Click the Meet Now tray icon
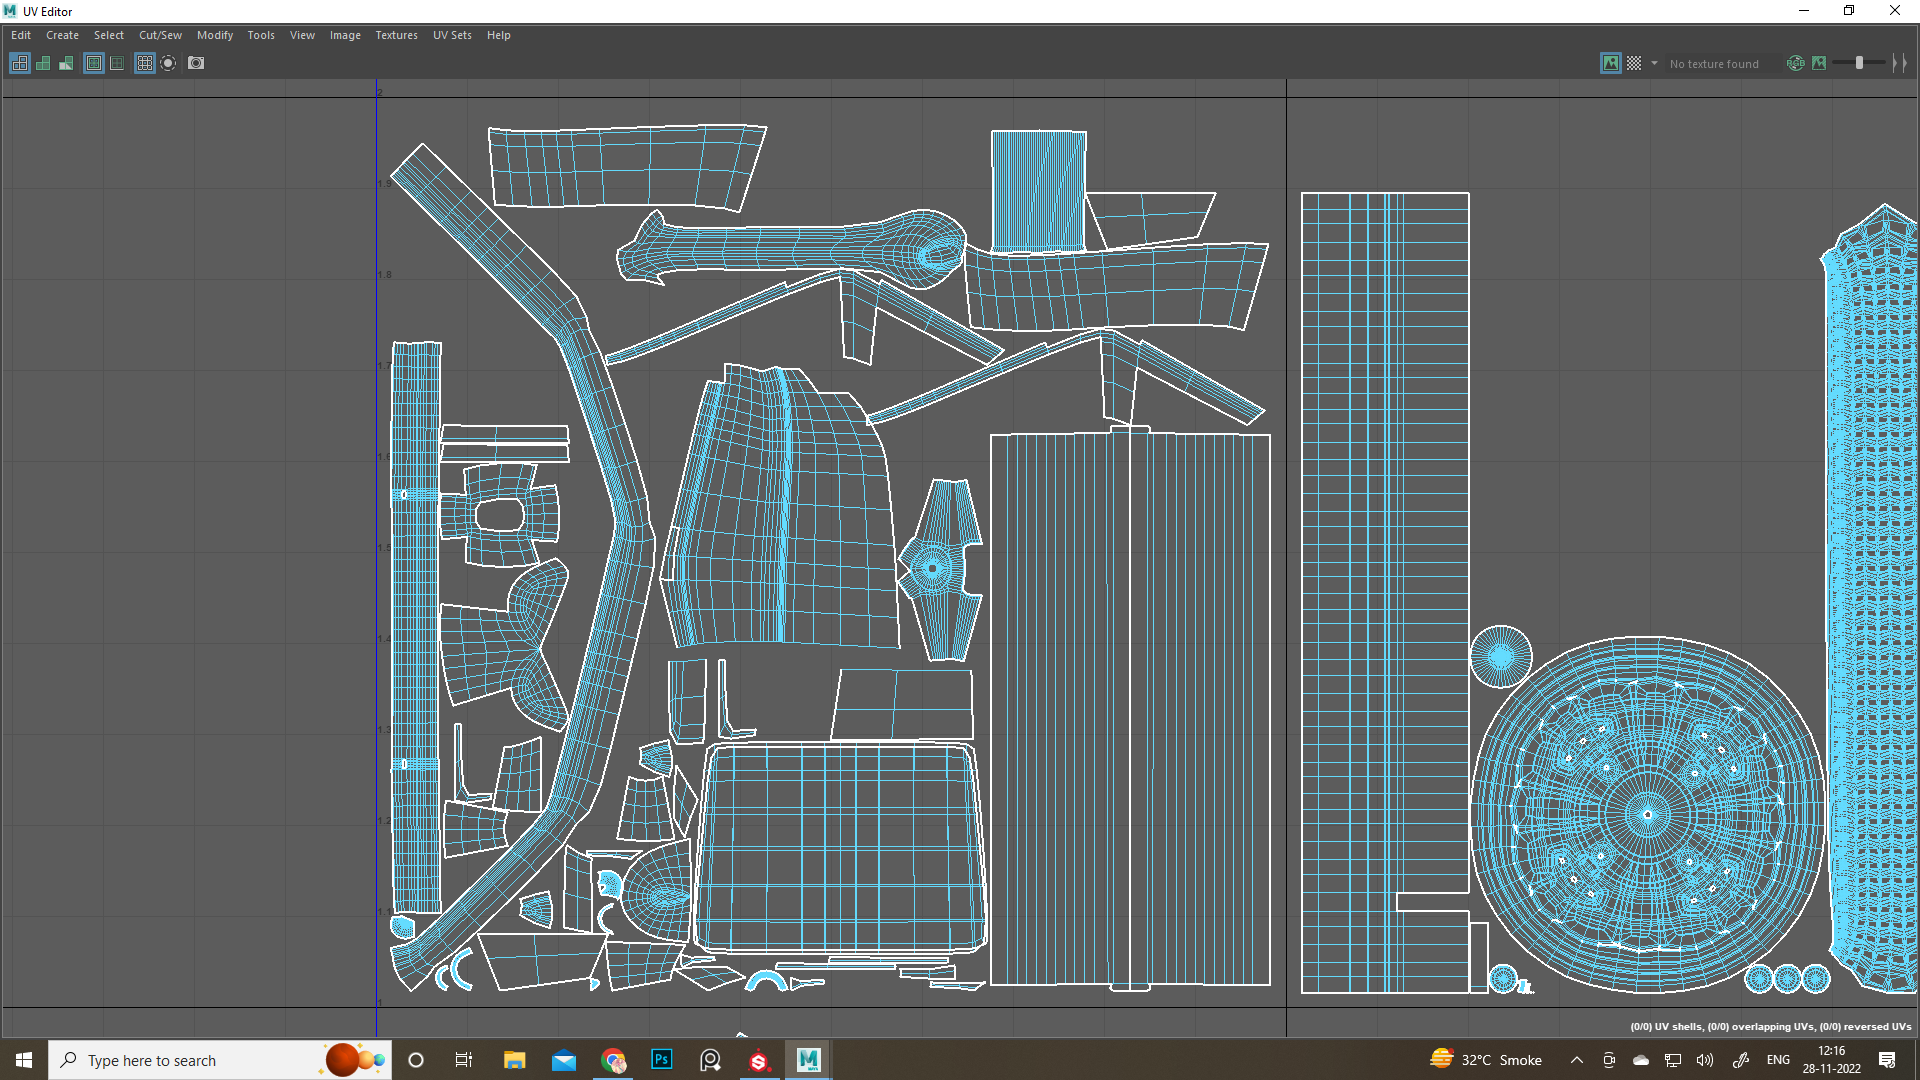 1609,1060
